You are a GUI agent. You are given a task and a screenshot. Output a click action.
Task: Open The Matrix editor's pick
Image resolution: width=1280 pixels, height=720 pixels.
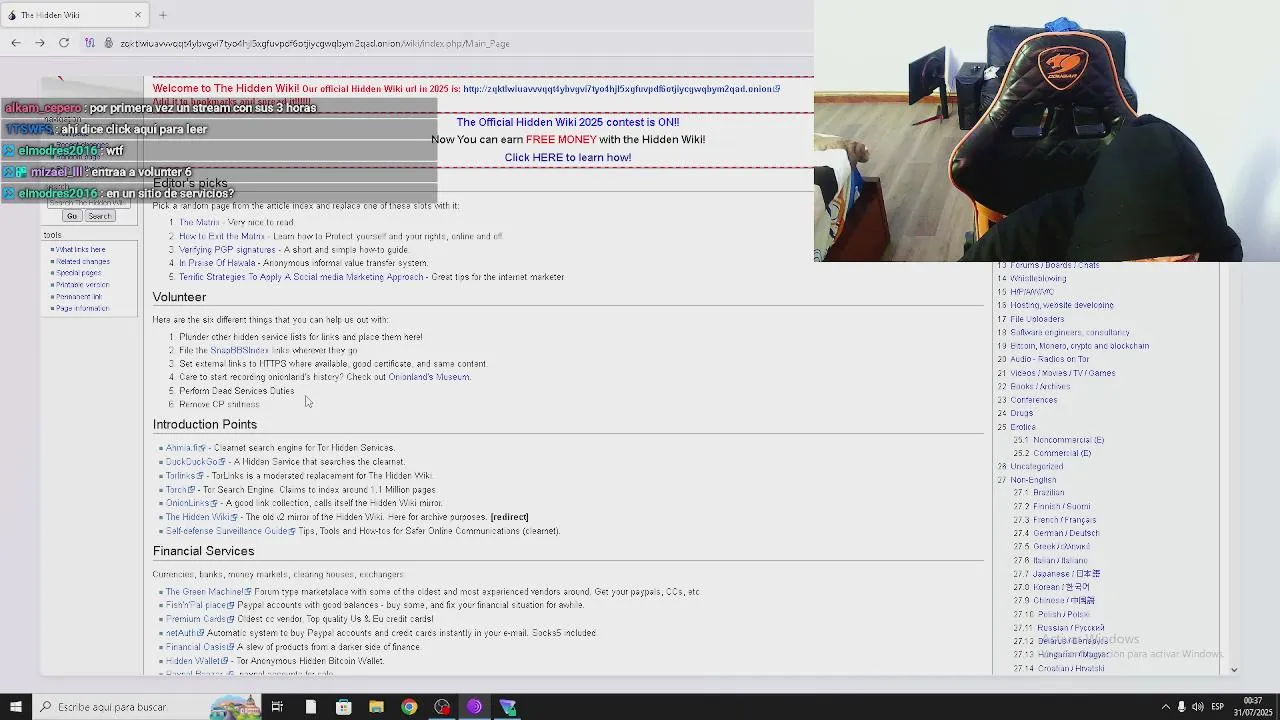(x=199, y=222)
